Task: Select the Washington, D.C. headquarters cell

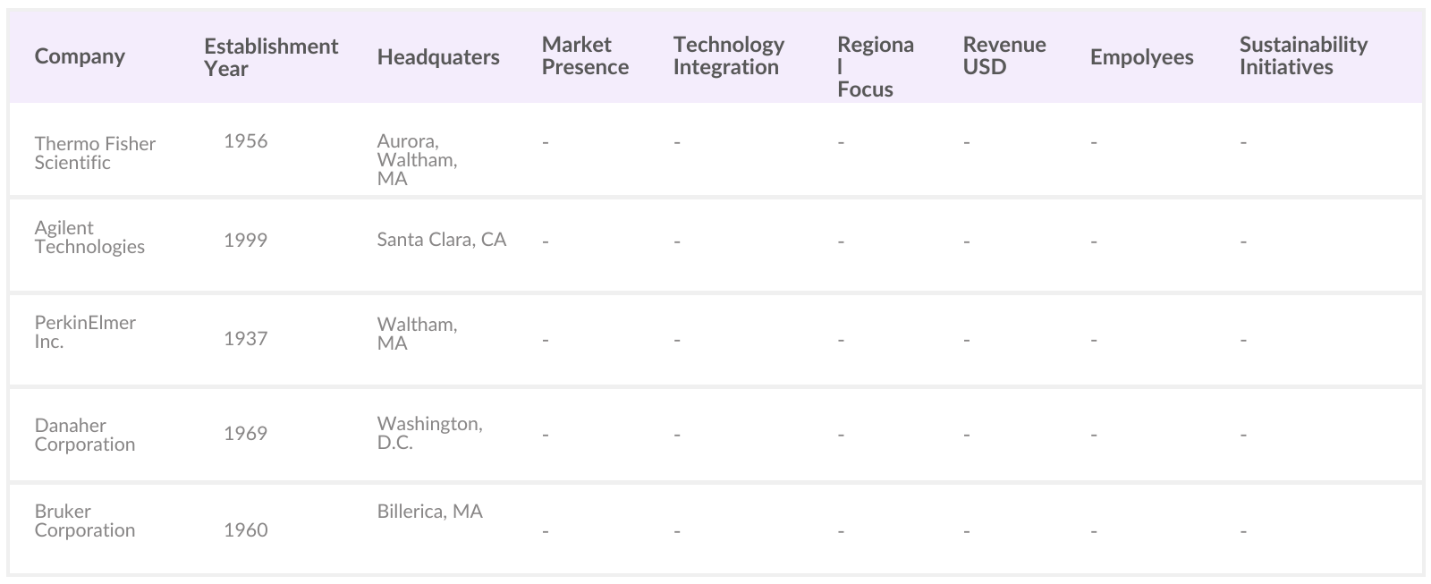Action: click(x=429, y=432)
